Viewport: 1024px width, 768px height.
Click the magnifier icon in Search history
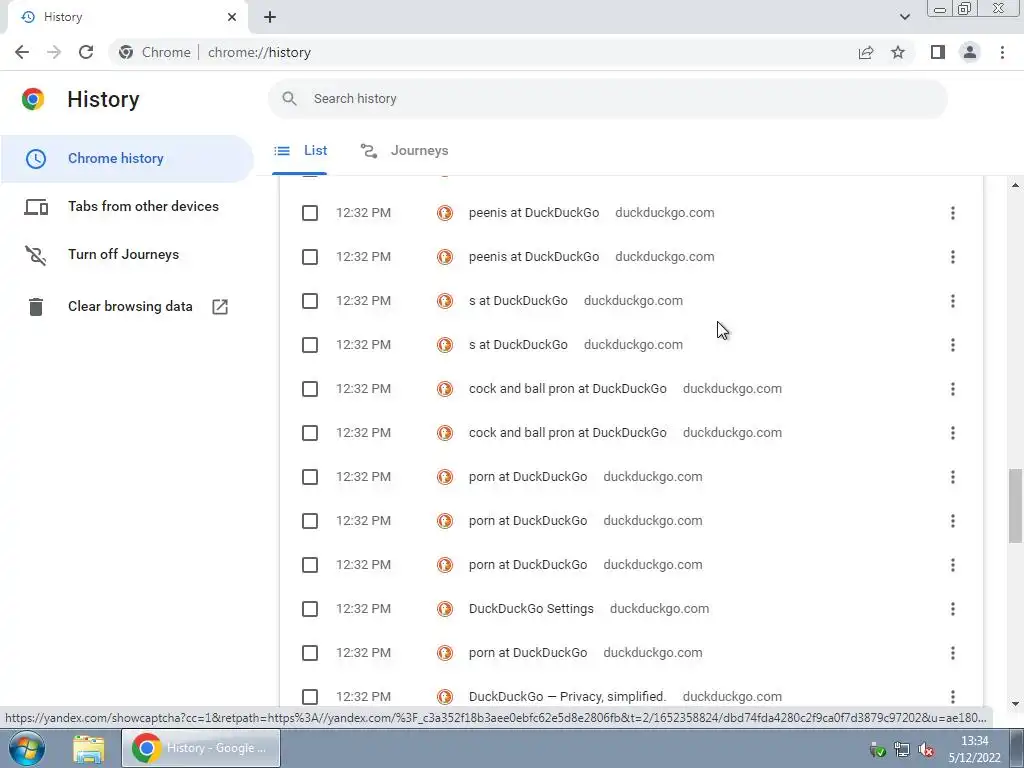[289, 99]
